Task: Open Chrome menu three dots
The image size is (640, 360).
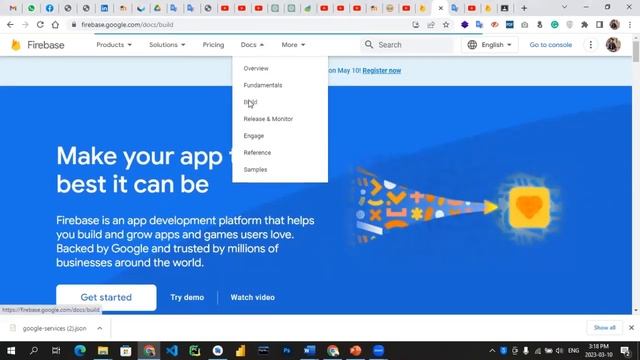Action: 630,25
